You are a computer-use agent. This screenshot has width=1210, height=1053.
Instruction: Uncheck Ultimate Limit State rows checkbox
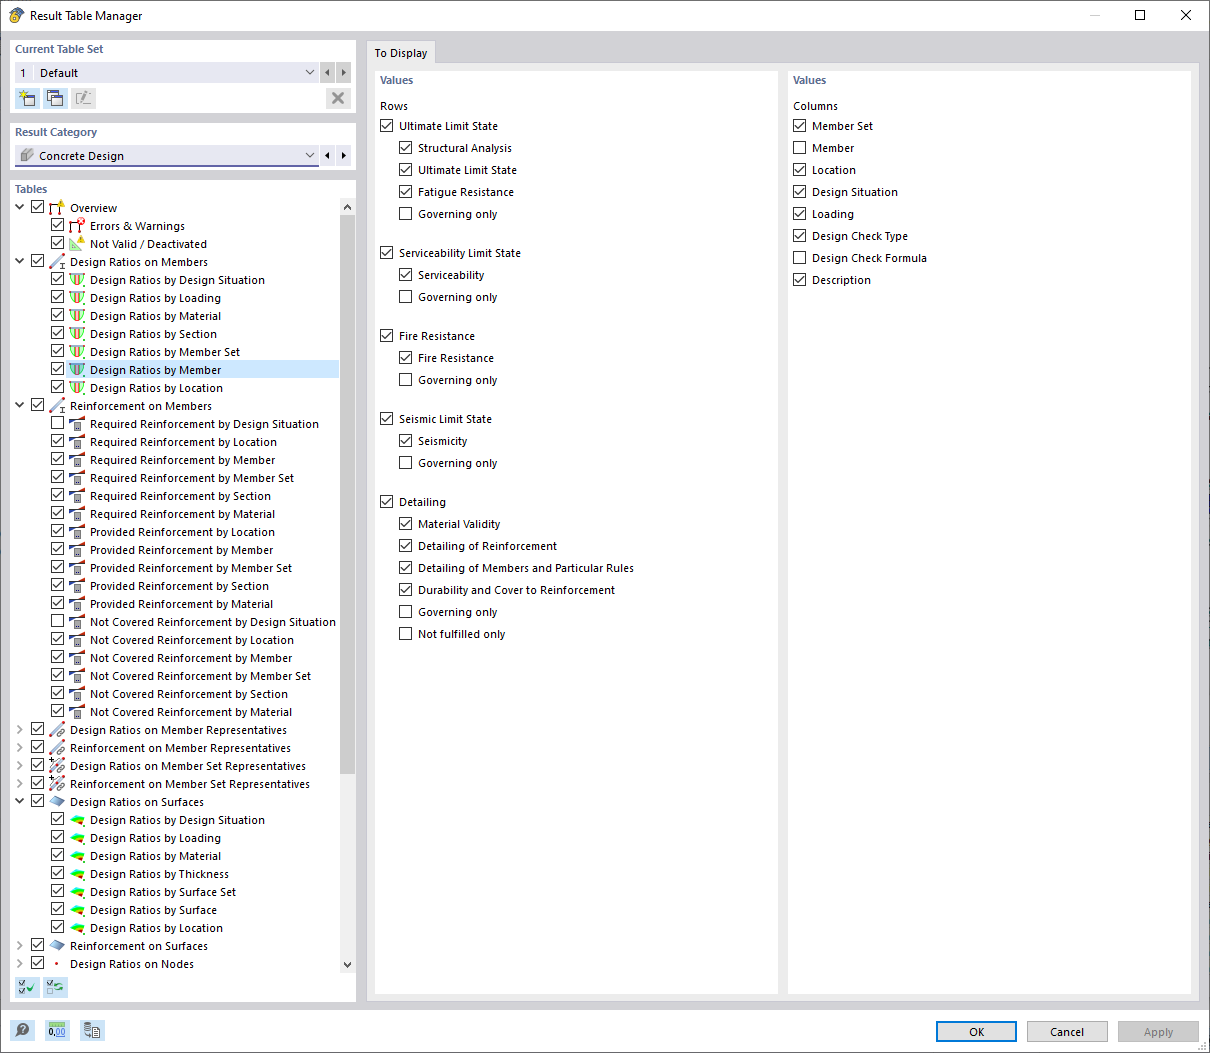click(387, 126)
